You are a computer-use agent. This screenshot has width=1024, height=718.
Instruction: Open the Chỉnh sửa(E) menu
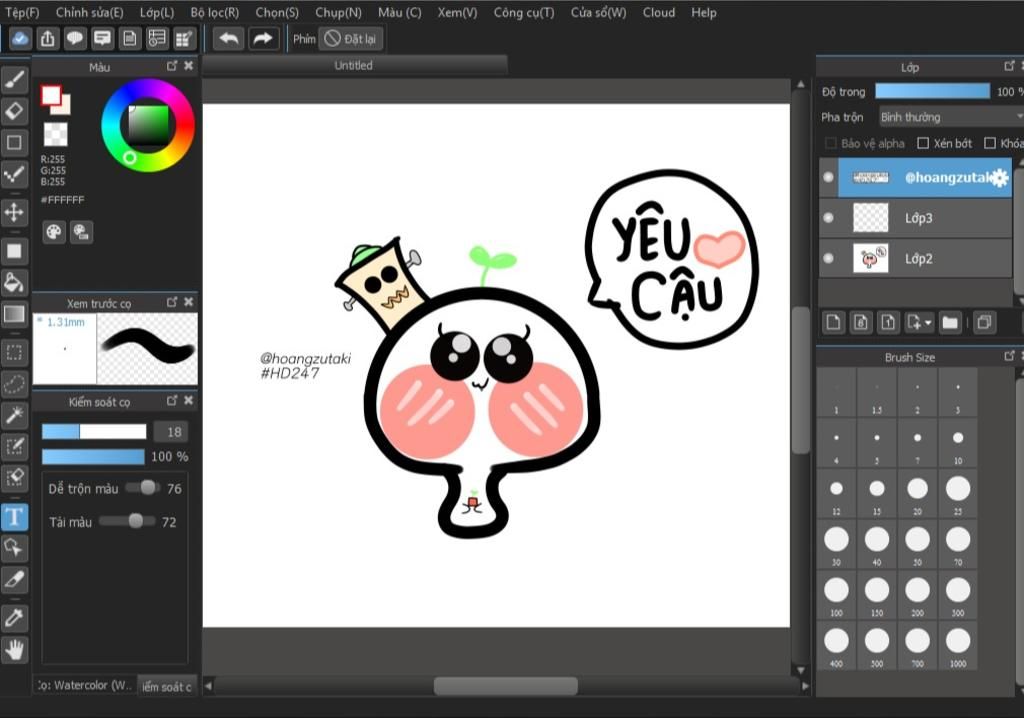point(89,12)
